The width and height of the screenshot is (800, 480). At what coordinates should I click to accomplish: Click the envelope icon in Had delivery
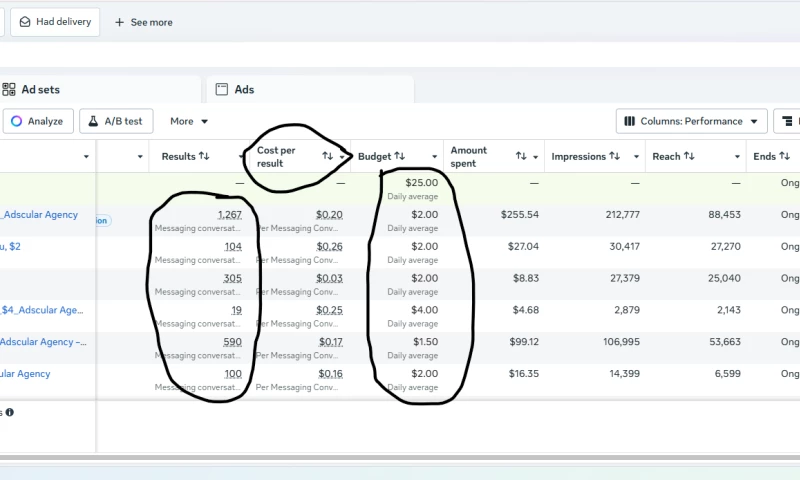point(24,22)
